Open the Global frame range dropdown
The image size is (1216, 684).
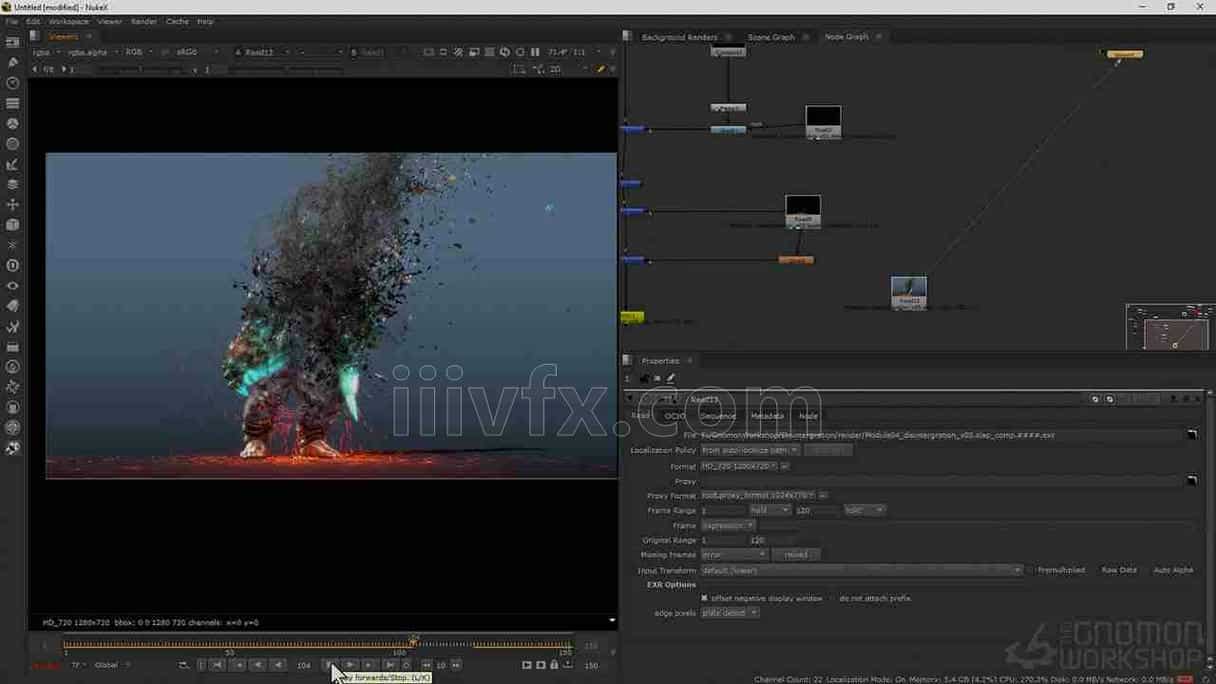(110, 665)
